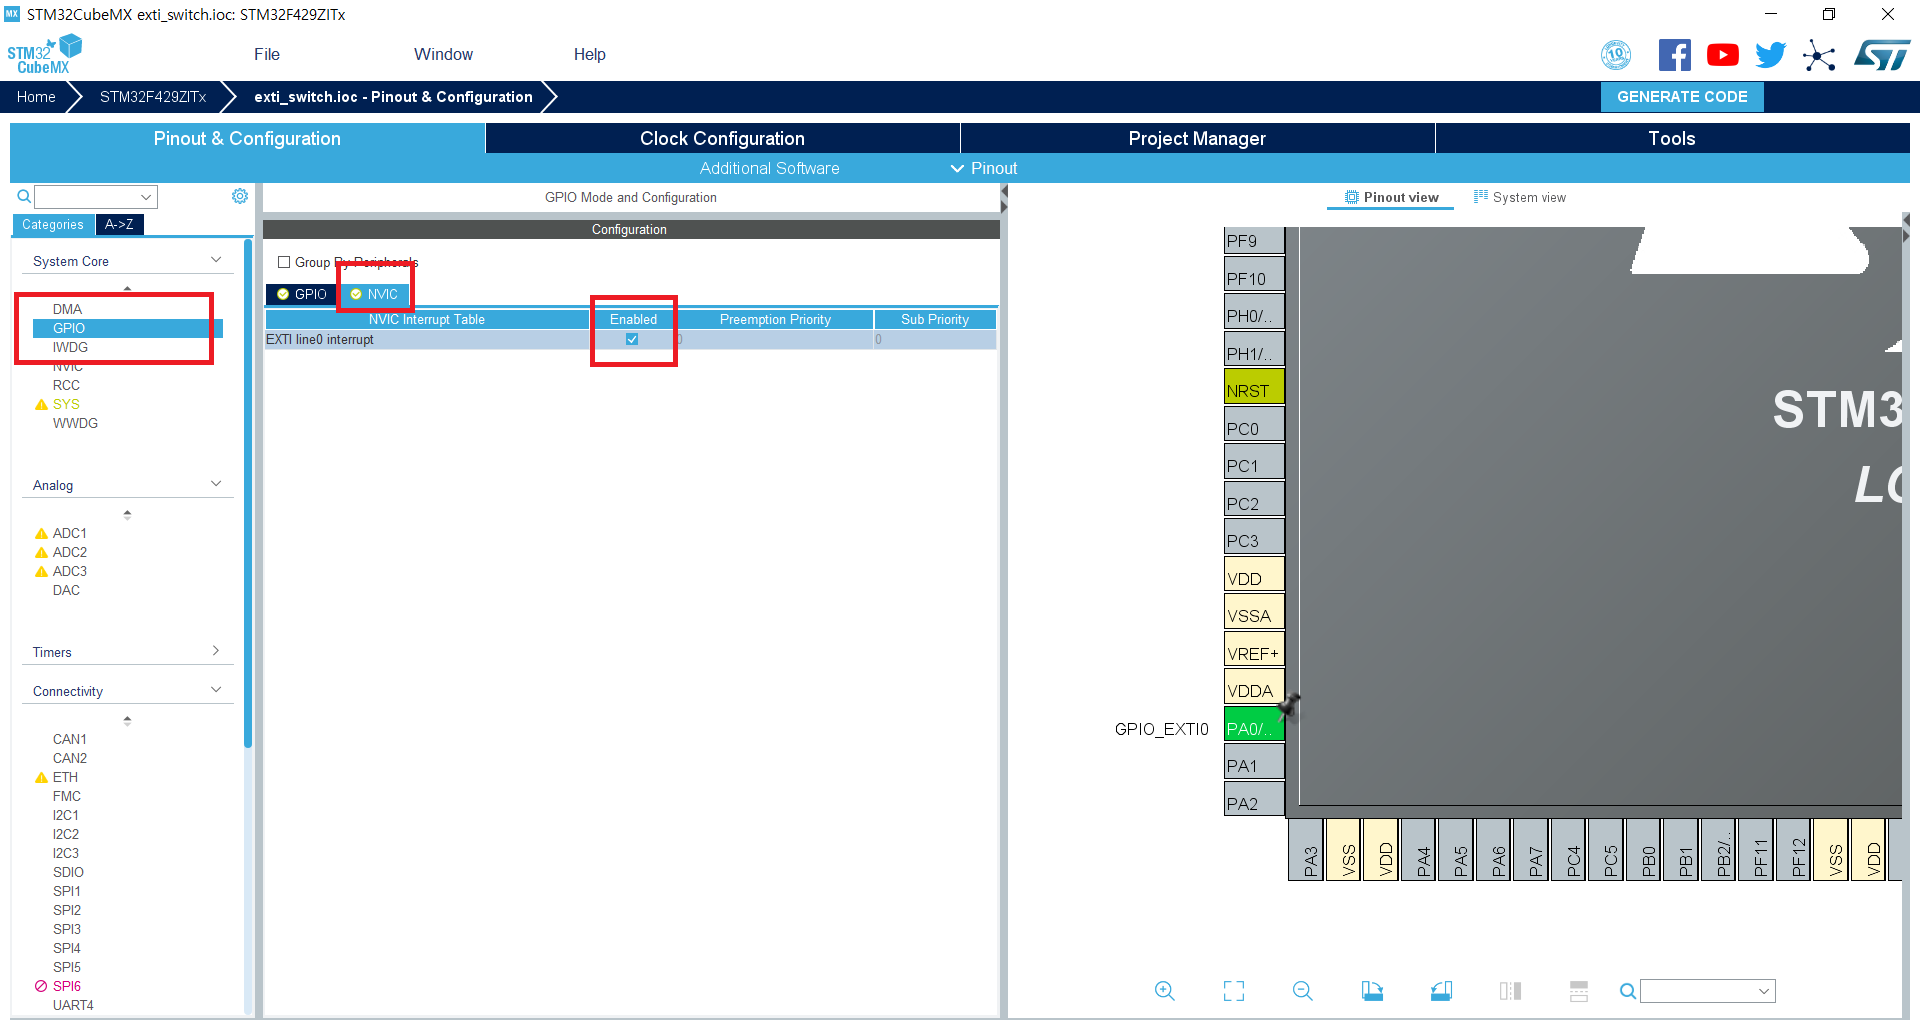Tick the Group By Peripherals checkbox
Image resolution: width=1920 pixels, height=1030 pixels.
point(284,262)
